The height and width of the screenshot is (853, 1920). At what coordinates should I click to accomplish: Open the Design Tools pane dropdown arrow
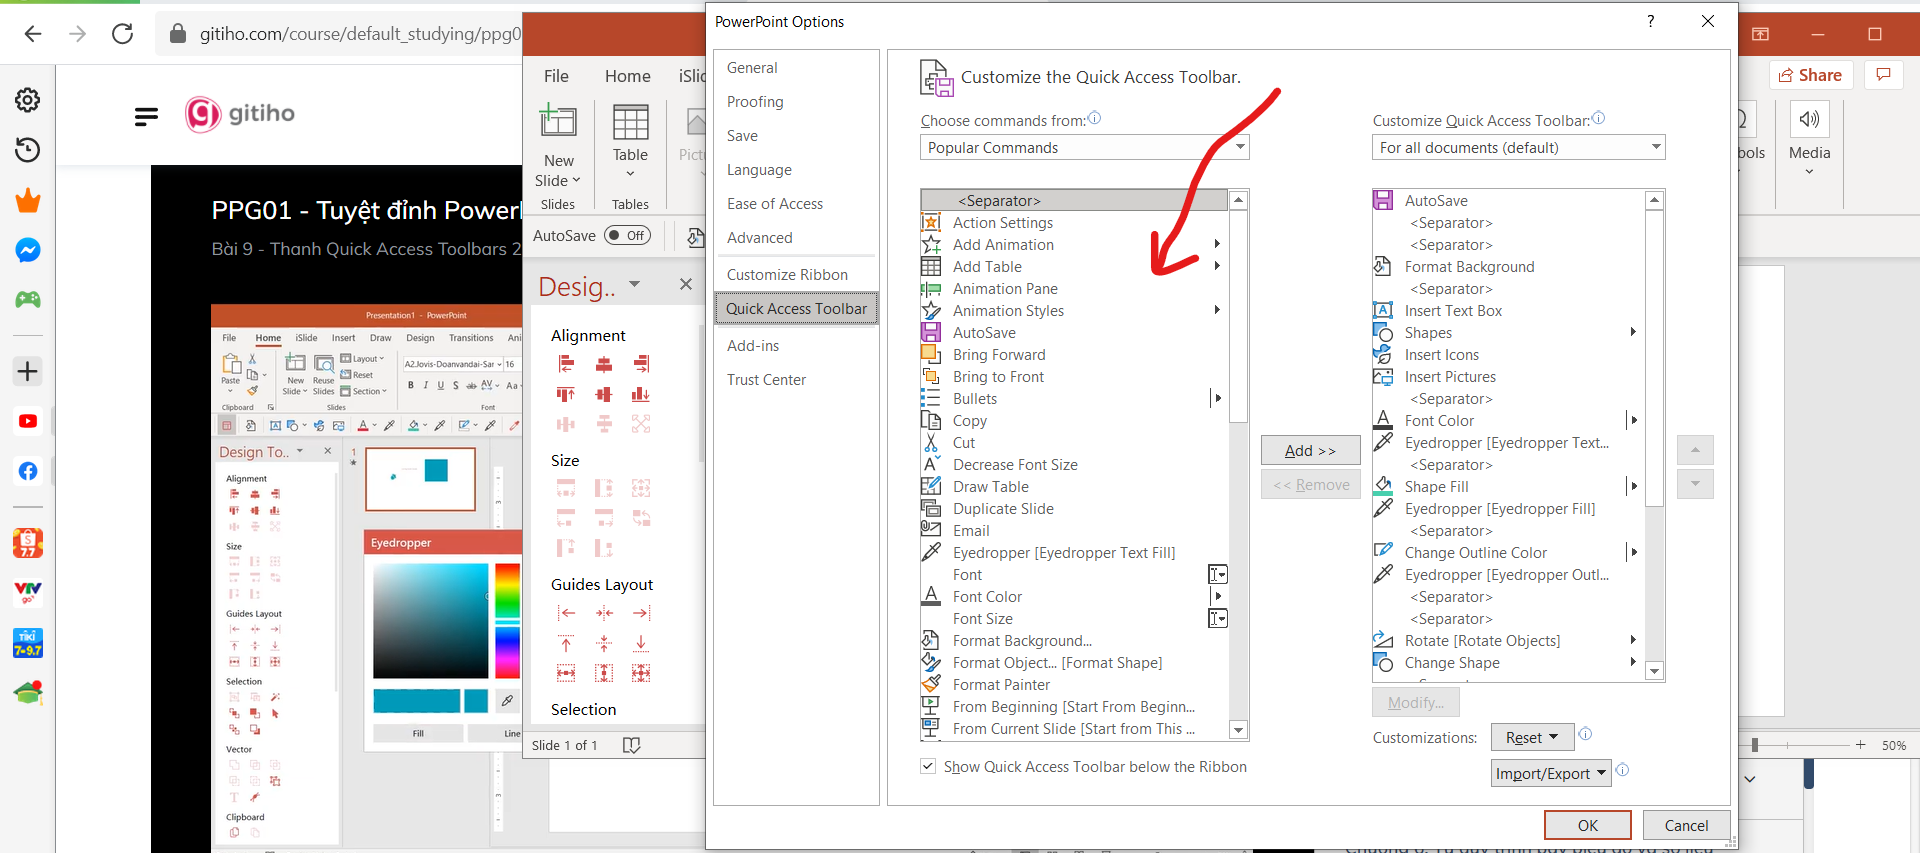tap(634, 285)
